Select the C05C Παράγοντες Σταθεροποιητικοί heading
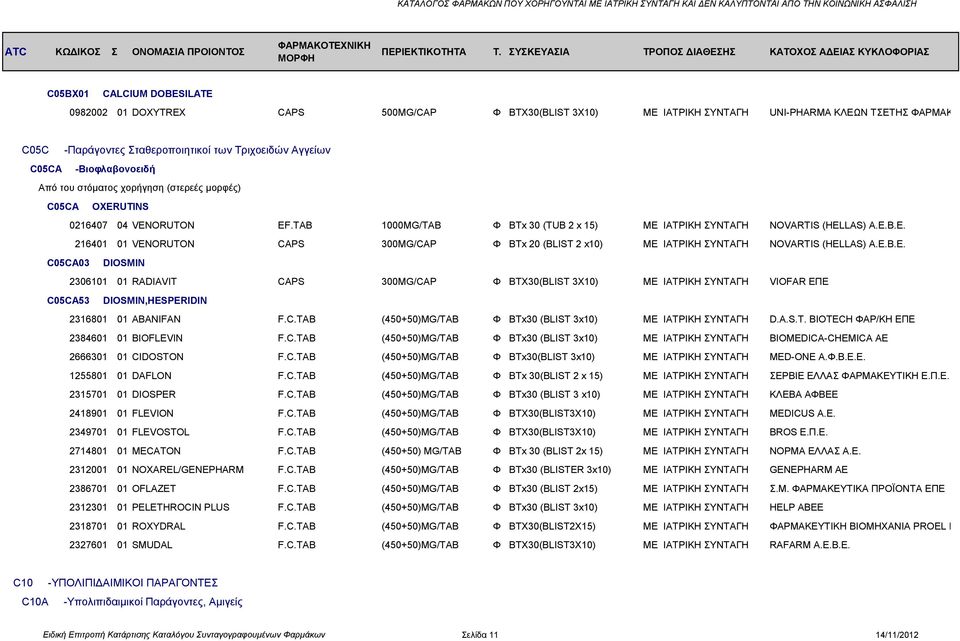This screenshot has height=641, width=960. click(x=176, y=150)
